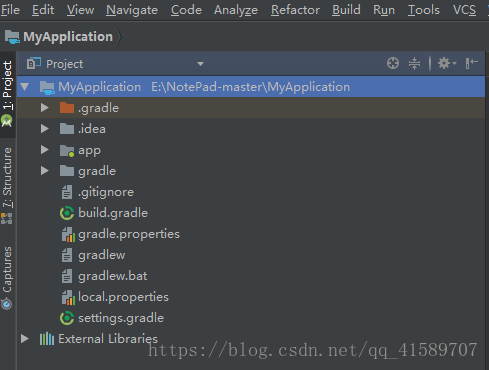The width and height of the screenshot is (489, 370).
Task: Click the Captures stopwatch icon
Action: click(7, 304)
